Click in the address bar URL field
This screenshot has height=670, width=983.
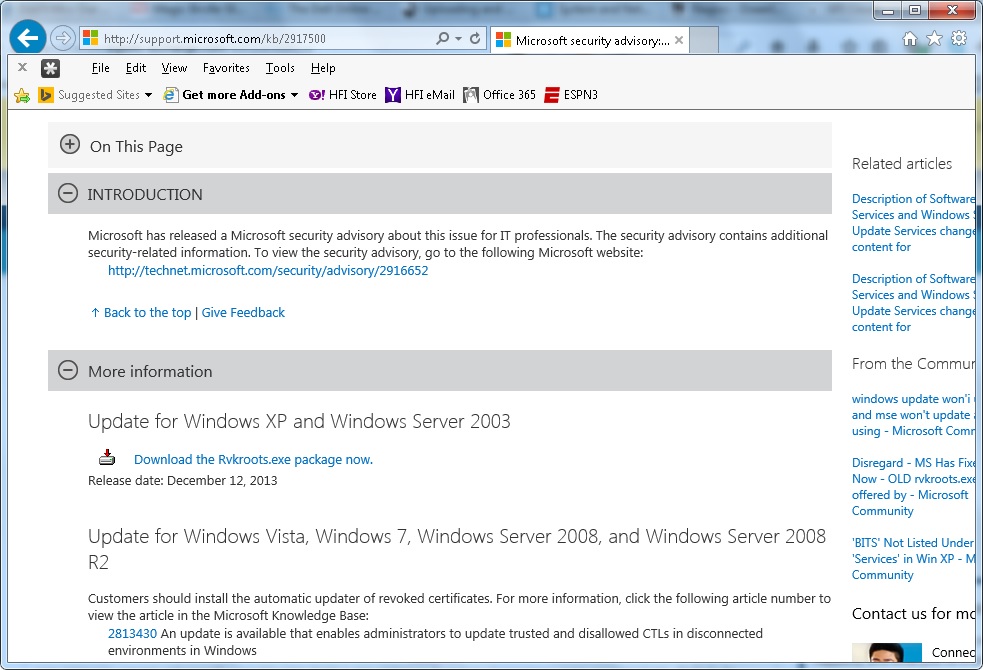(260, 39)
